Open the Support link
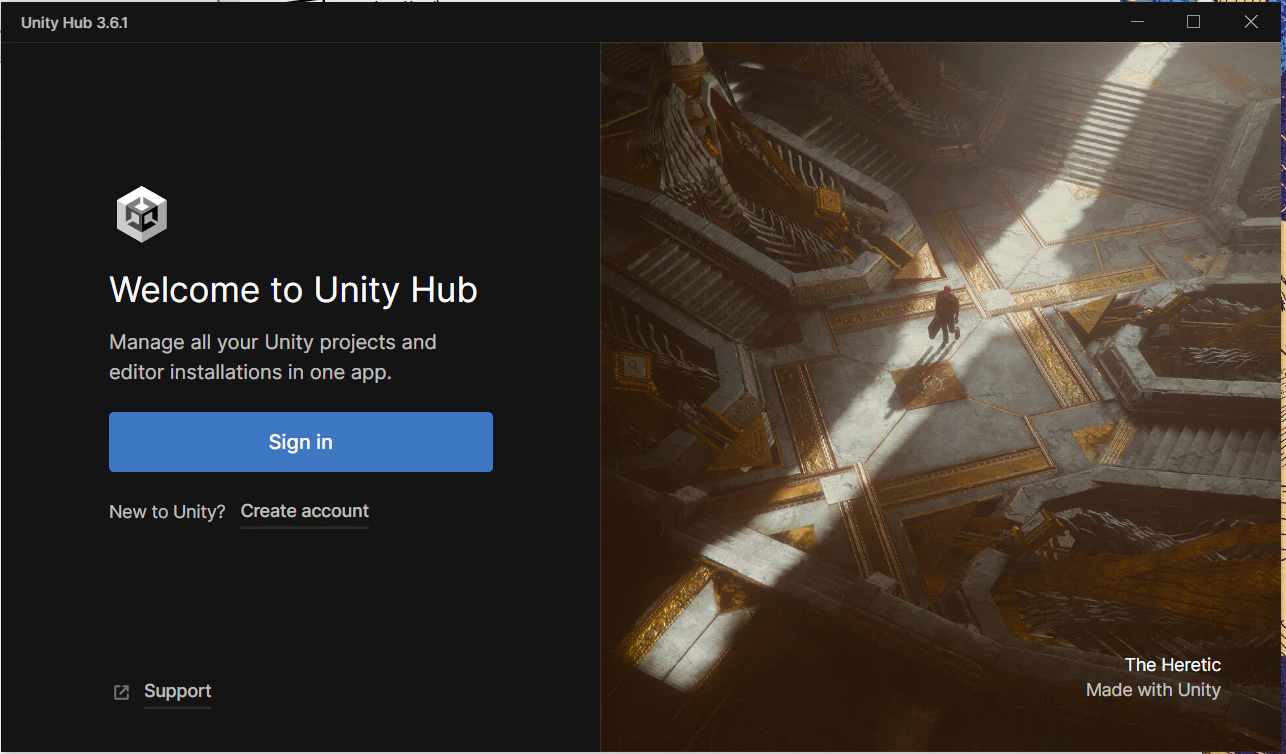The width and height of the screenshot is (1286, 754). coord(177,691)
